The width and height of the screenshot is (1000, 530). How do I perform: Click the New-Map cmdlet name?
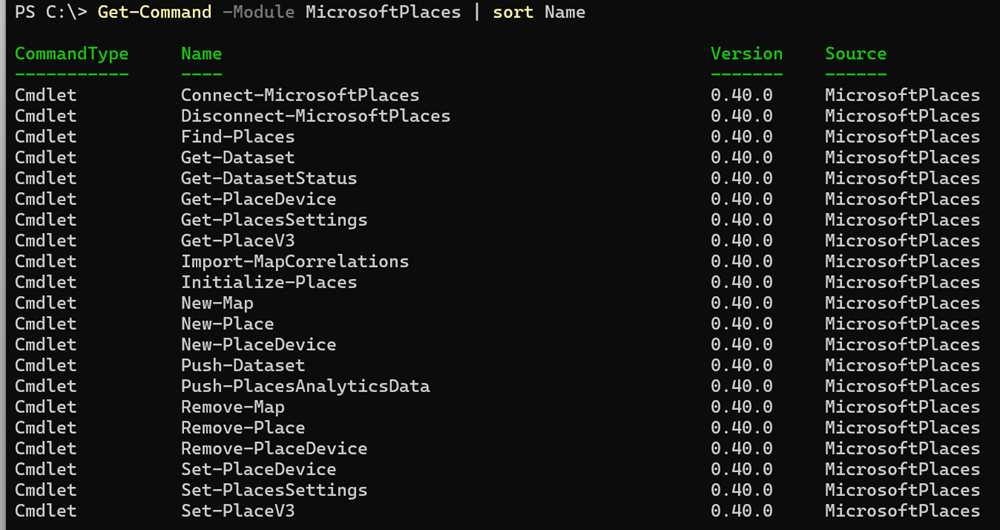point(217,303)
